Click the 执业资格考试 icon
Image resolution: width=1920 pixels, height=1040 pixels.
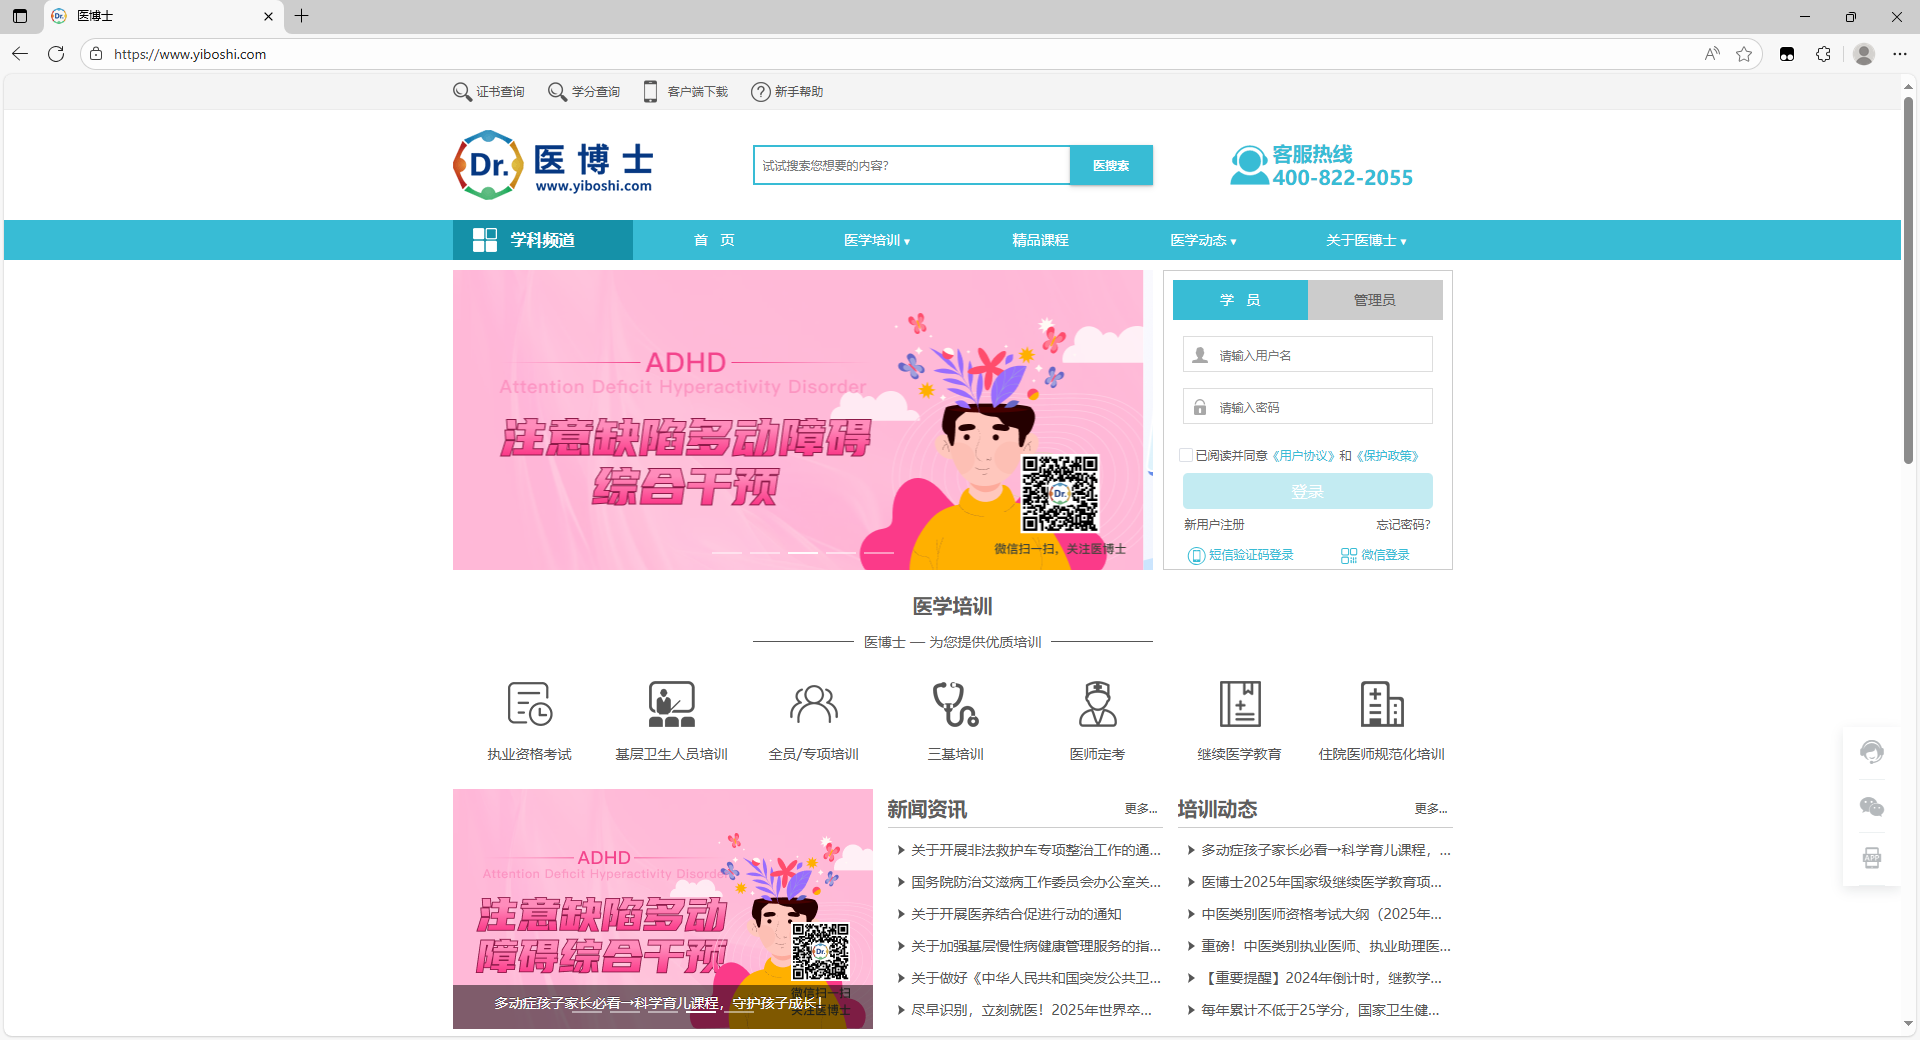coord(529,704)
